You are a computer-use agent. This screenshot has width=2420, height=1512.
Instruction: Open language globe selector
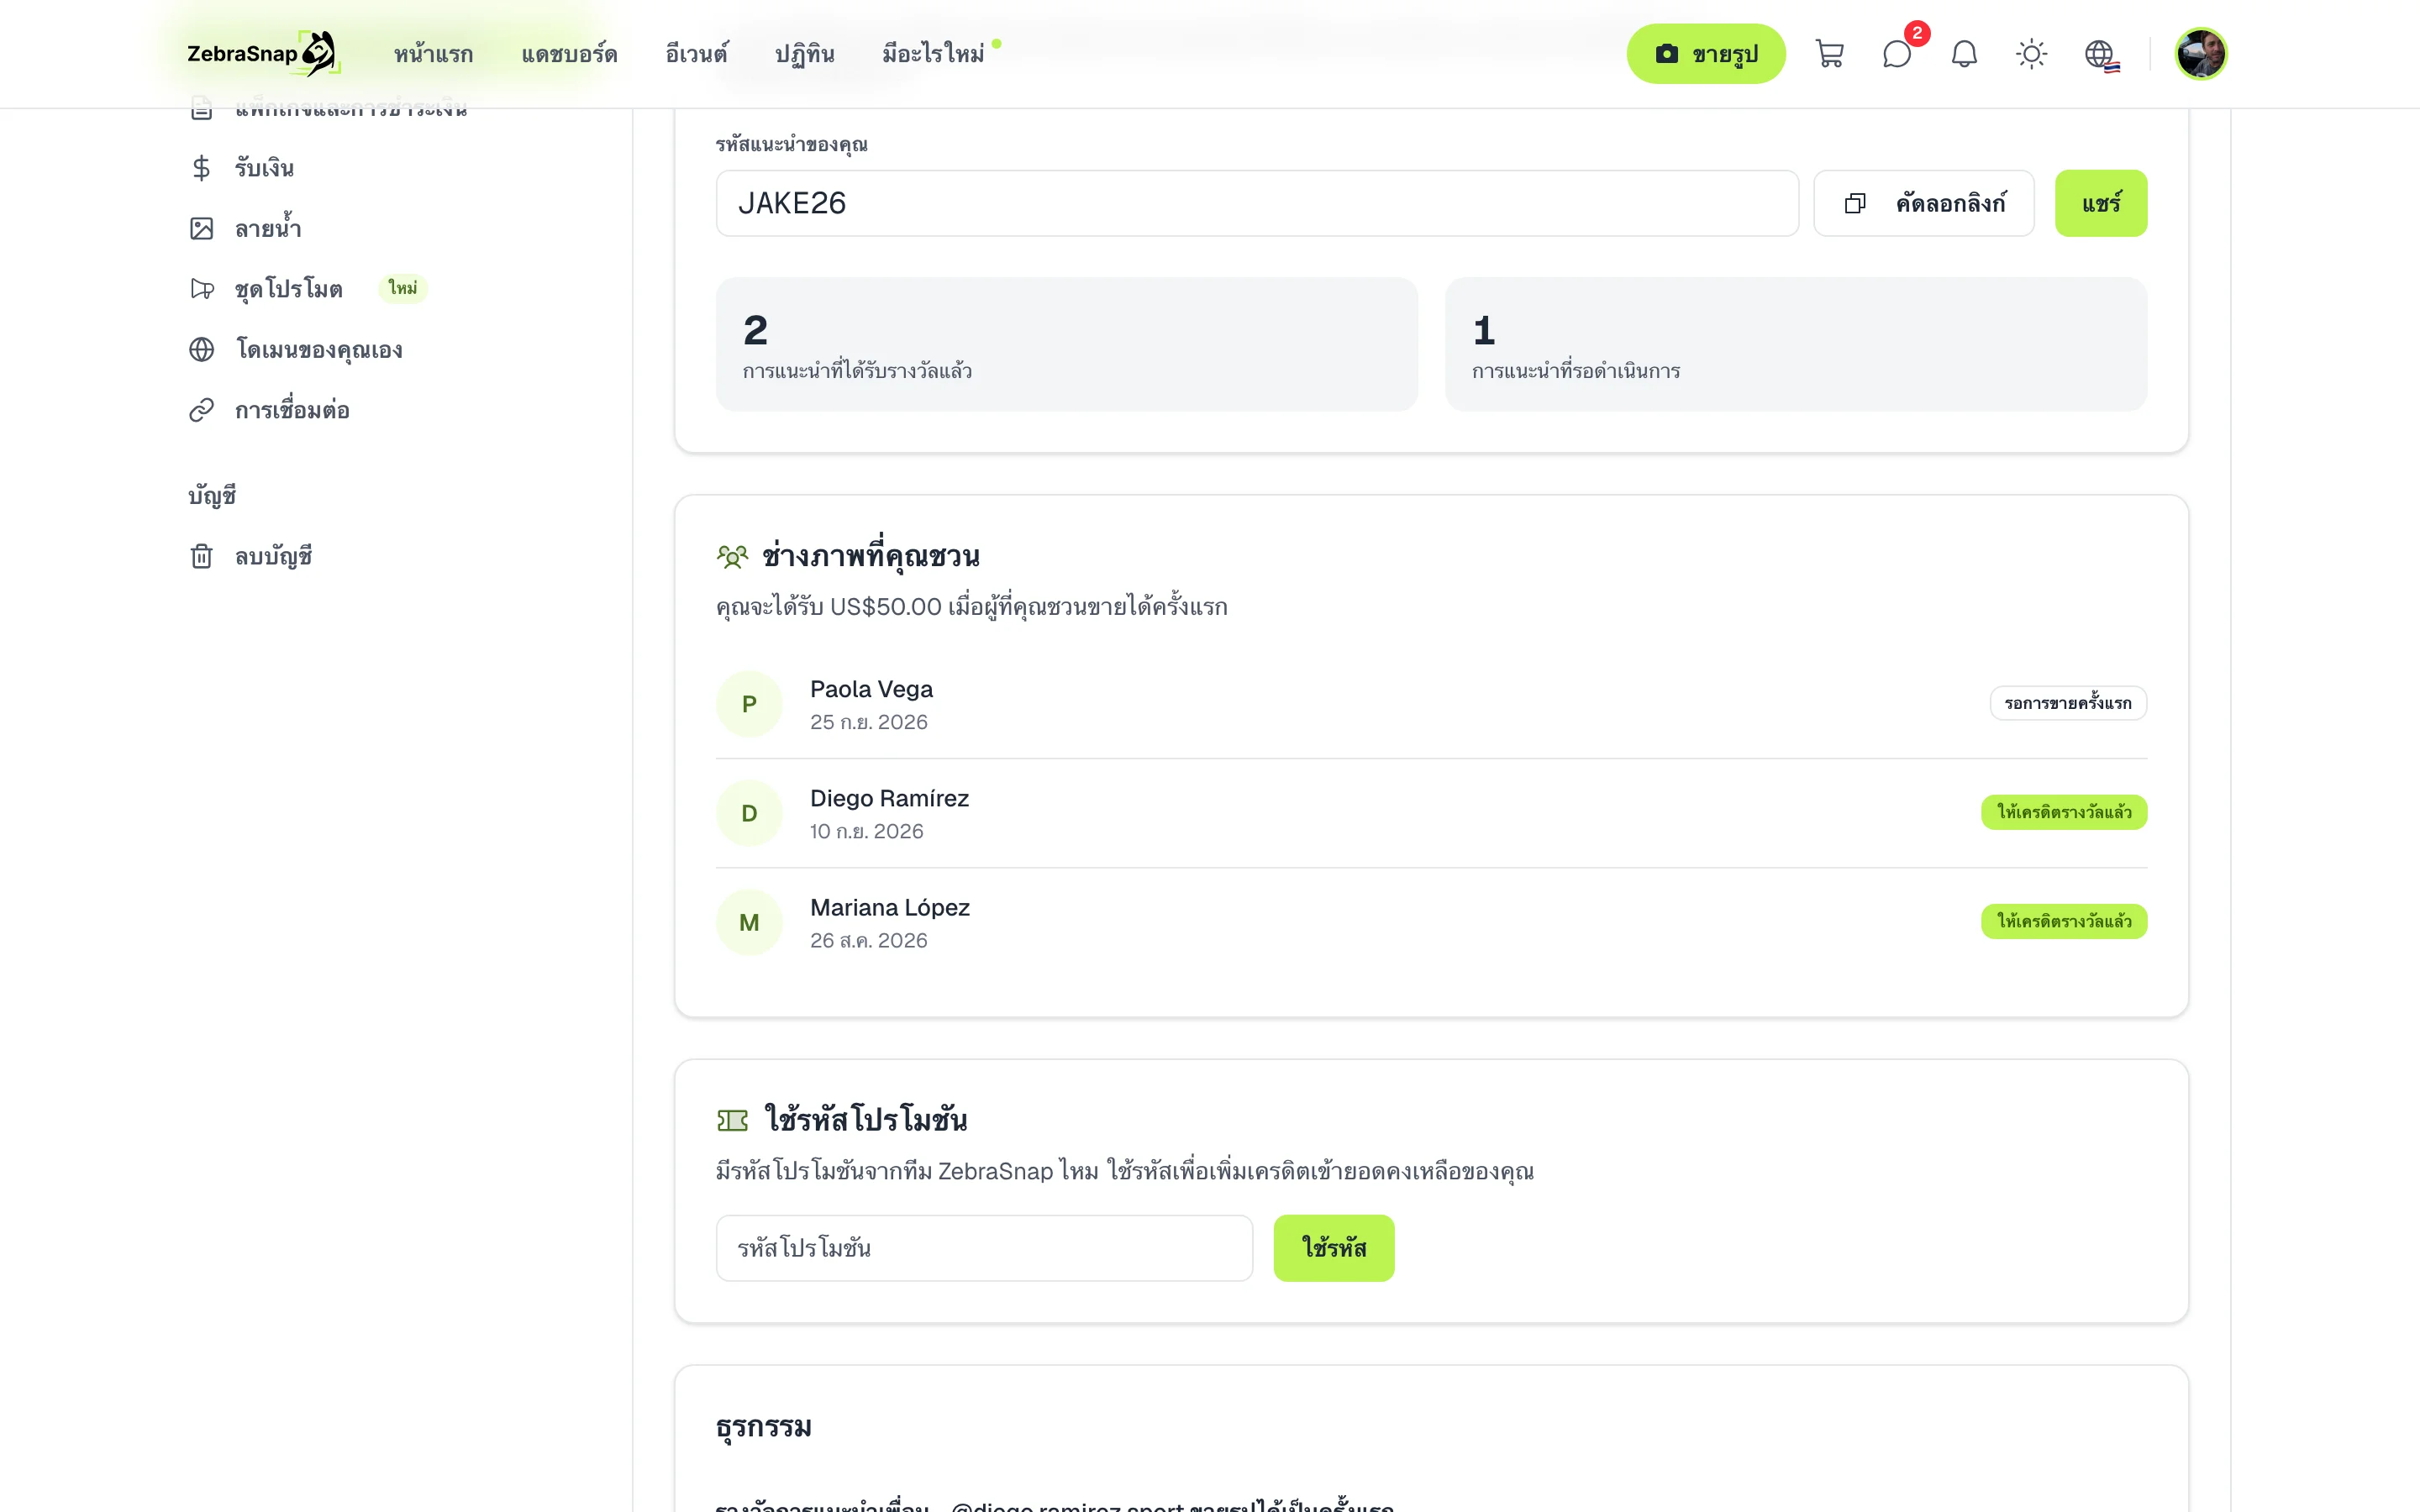tap(2100, 54)
